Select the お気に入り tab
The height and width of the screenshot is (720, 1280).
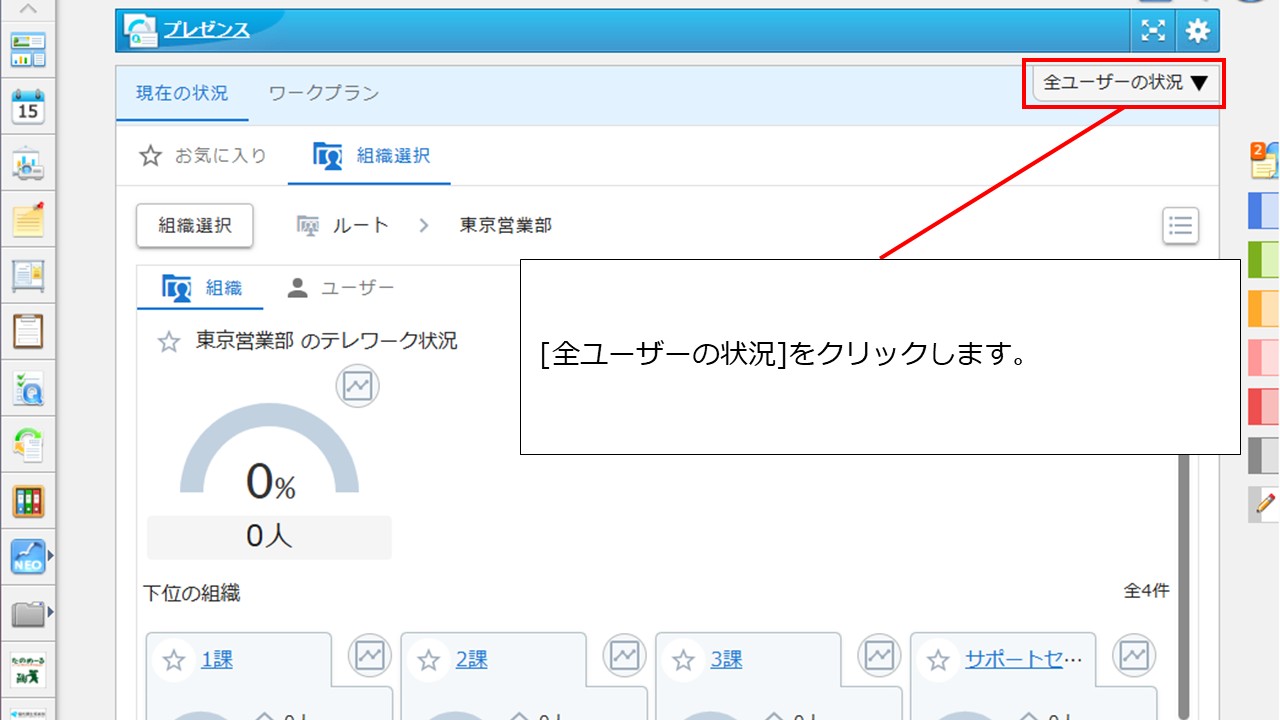203,156
